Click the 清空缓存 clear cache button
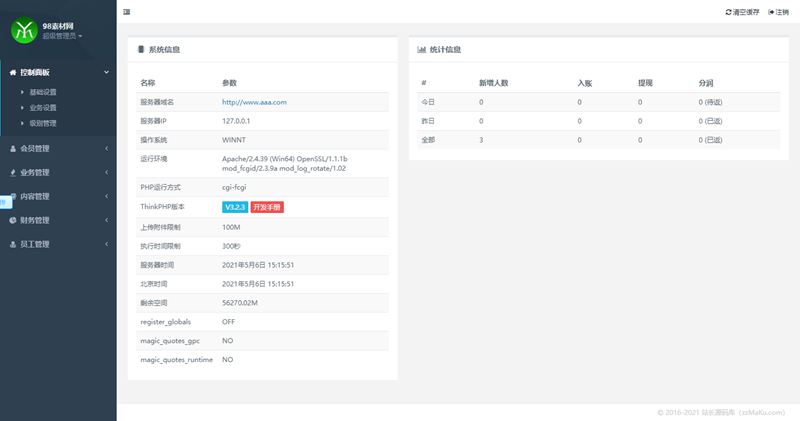The width and height of the screenshot is (800, 421). click(x=742, y=12)
